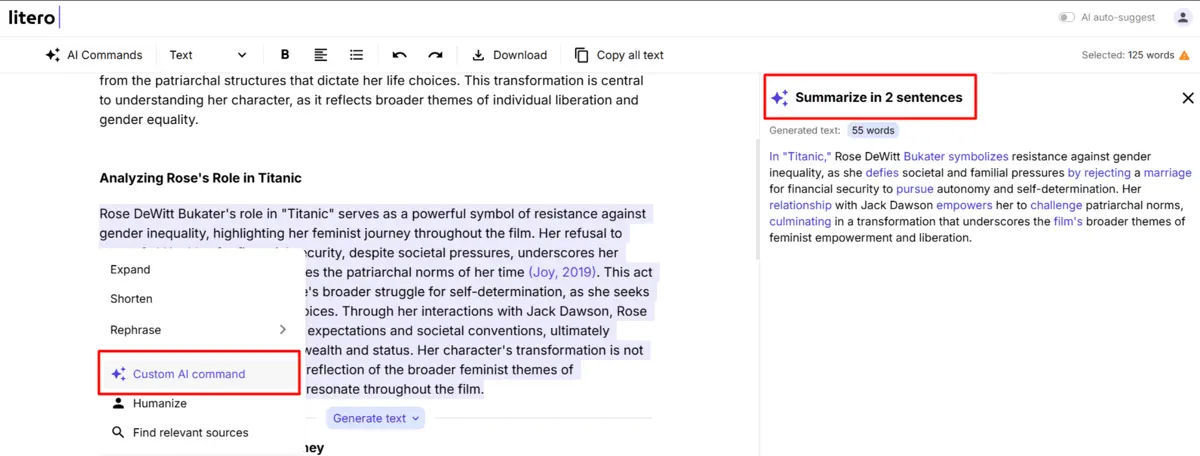Click the highlighted word 'defies' in summary

tap(882, 173)
